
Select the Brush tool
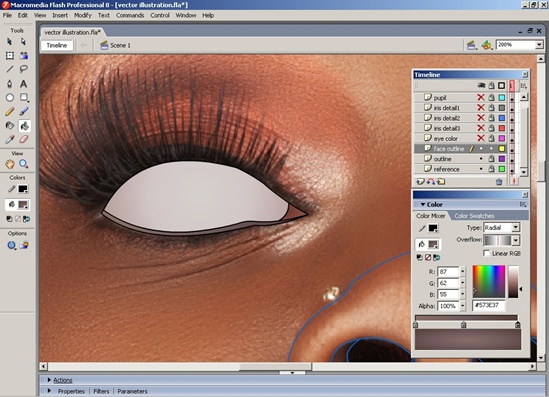click(x=23, y=111)
